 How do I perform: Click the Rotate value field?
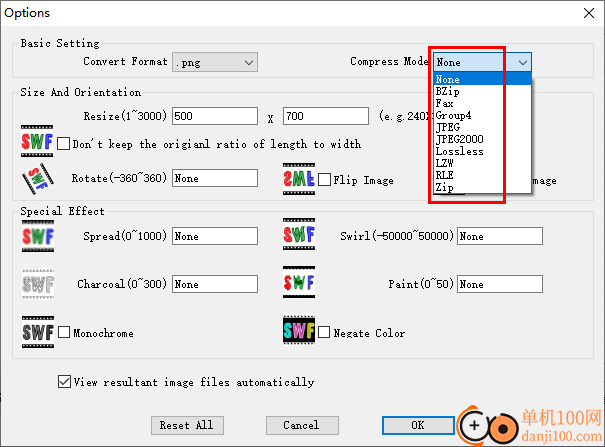coord(215,178)
